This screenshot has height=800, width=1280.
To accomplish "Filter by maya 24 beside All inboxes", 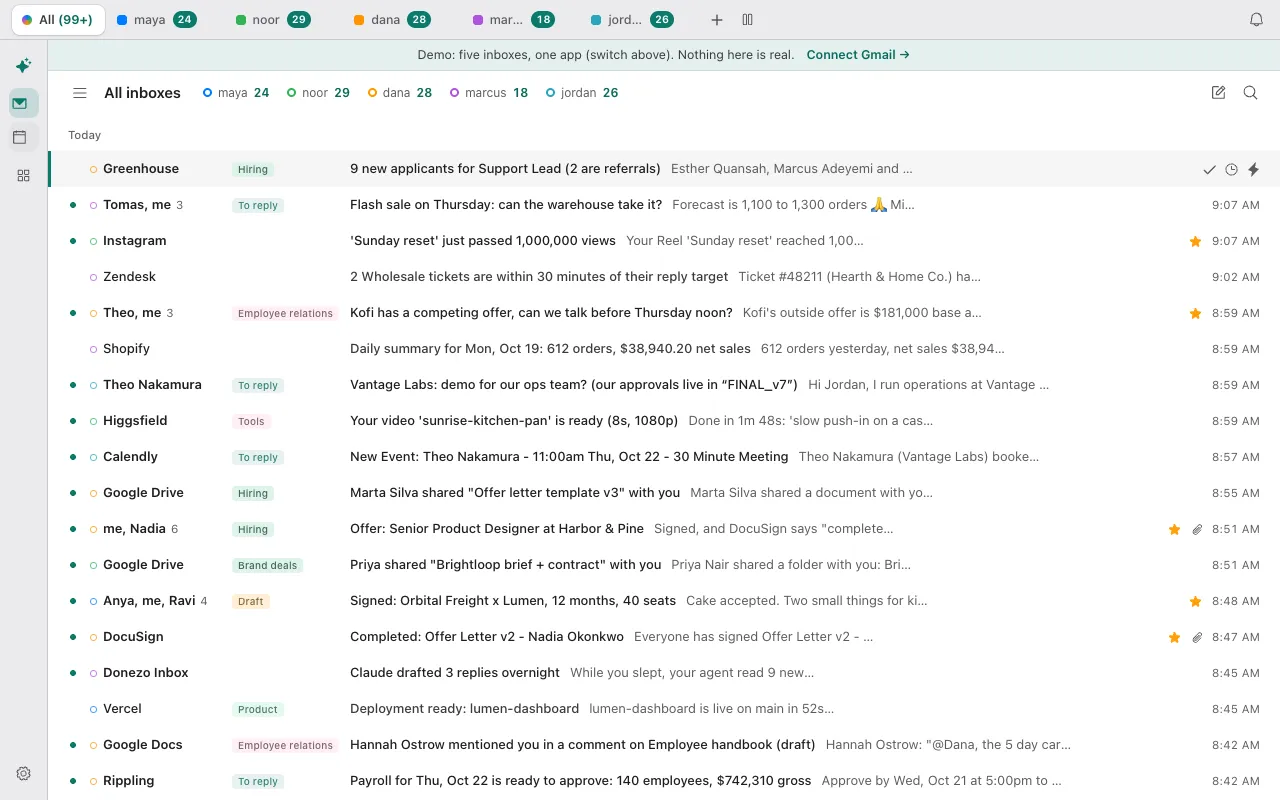I will tap(236, 93).
